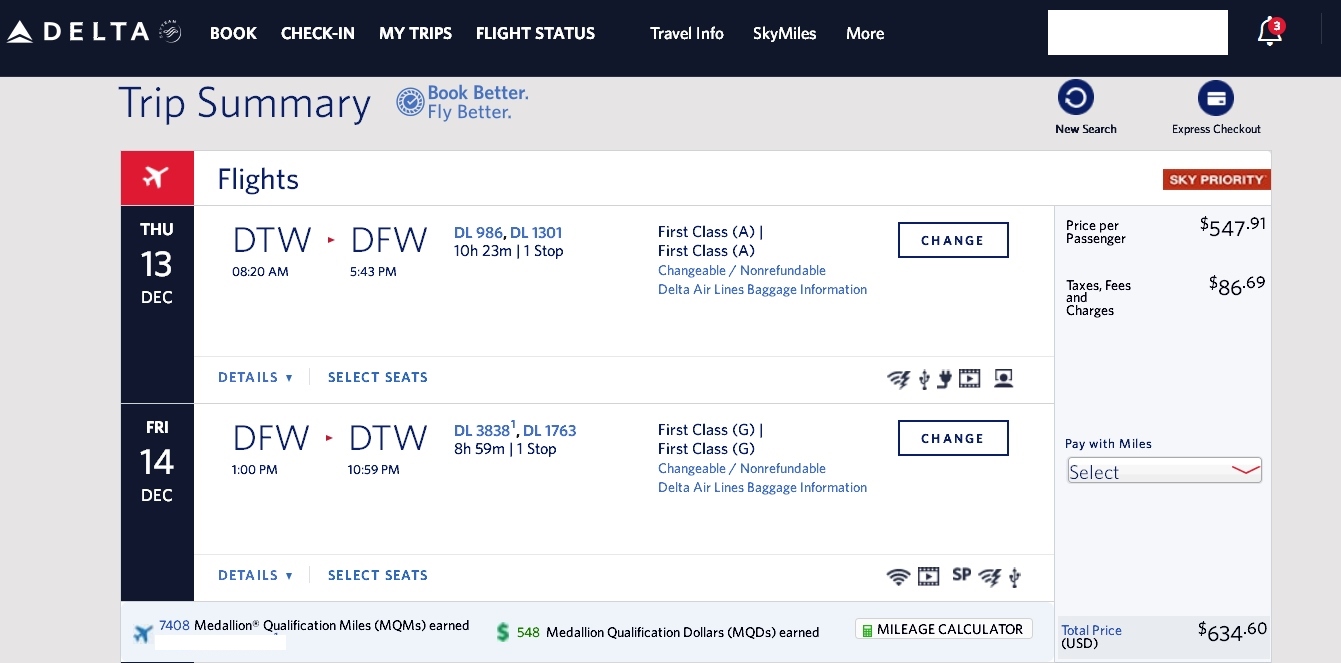Click the green calculator icon in Mileage Calculator
1341x663 pixels.
[x=868, y=629]
